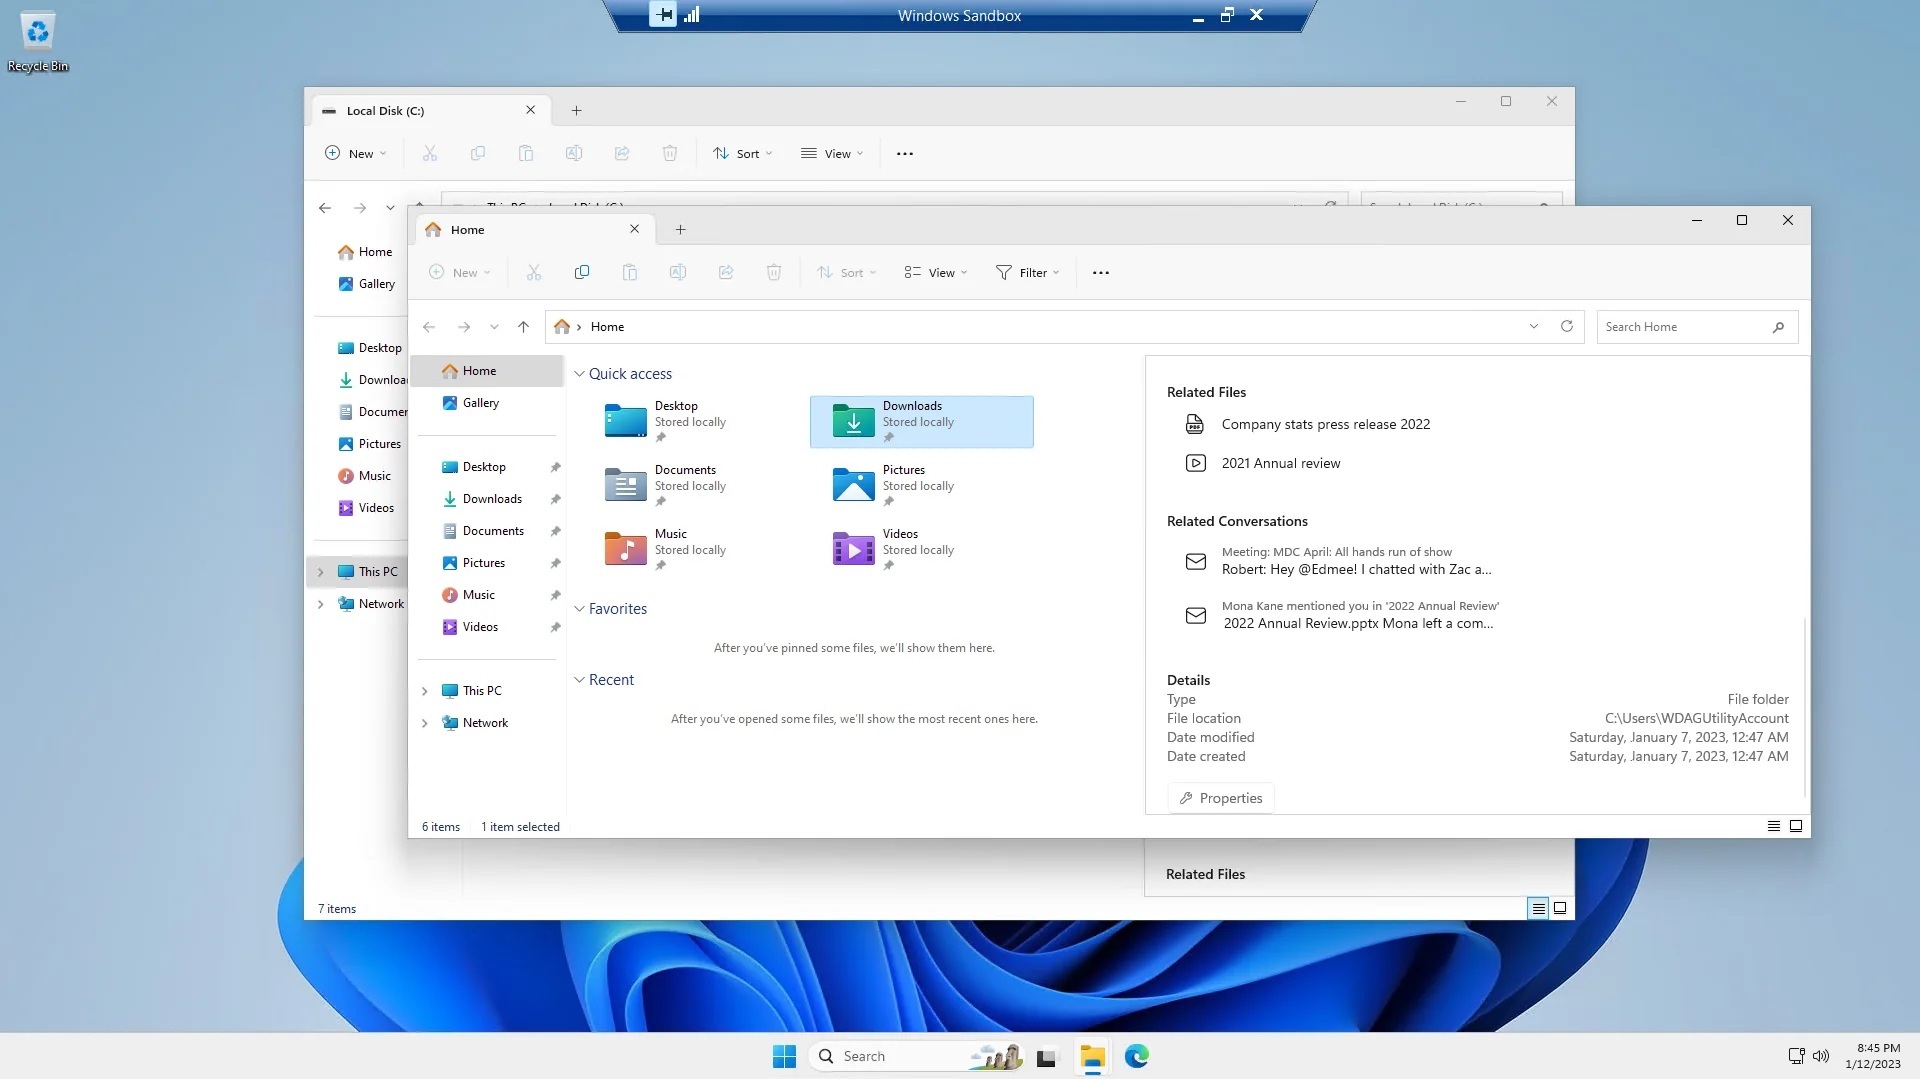Paste from the clipboard

click(630, 272)
